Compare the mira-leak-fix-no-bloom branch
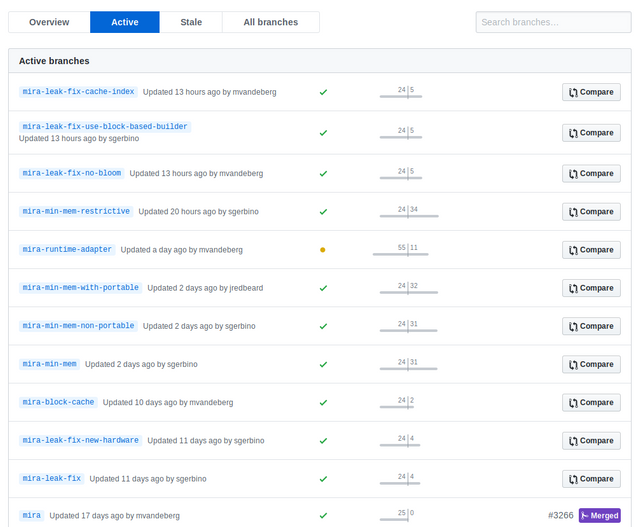Image resolution: width=640 pixels, height=527 pixels. point(591,173)
